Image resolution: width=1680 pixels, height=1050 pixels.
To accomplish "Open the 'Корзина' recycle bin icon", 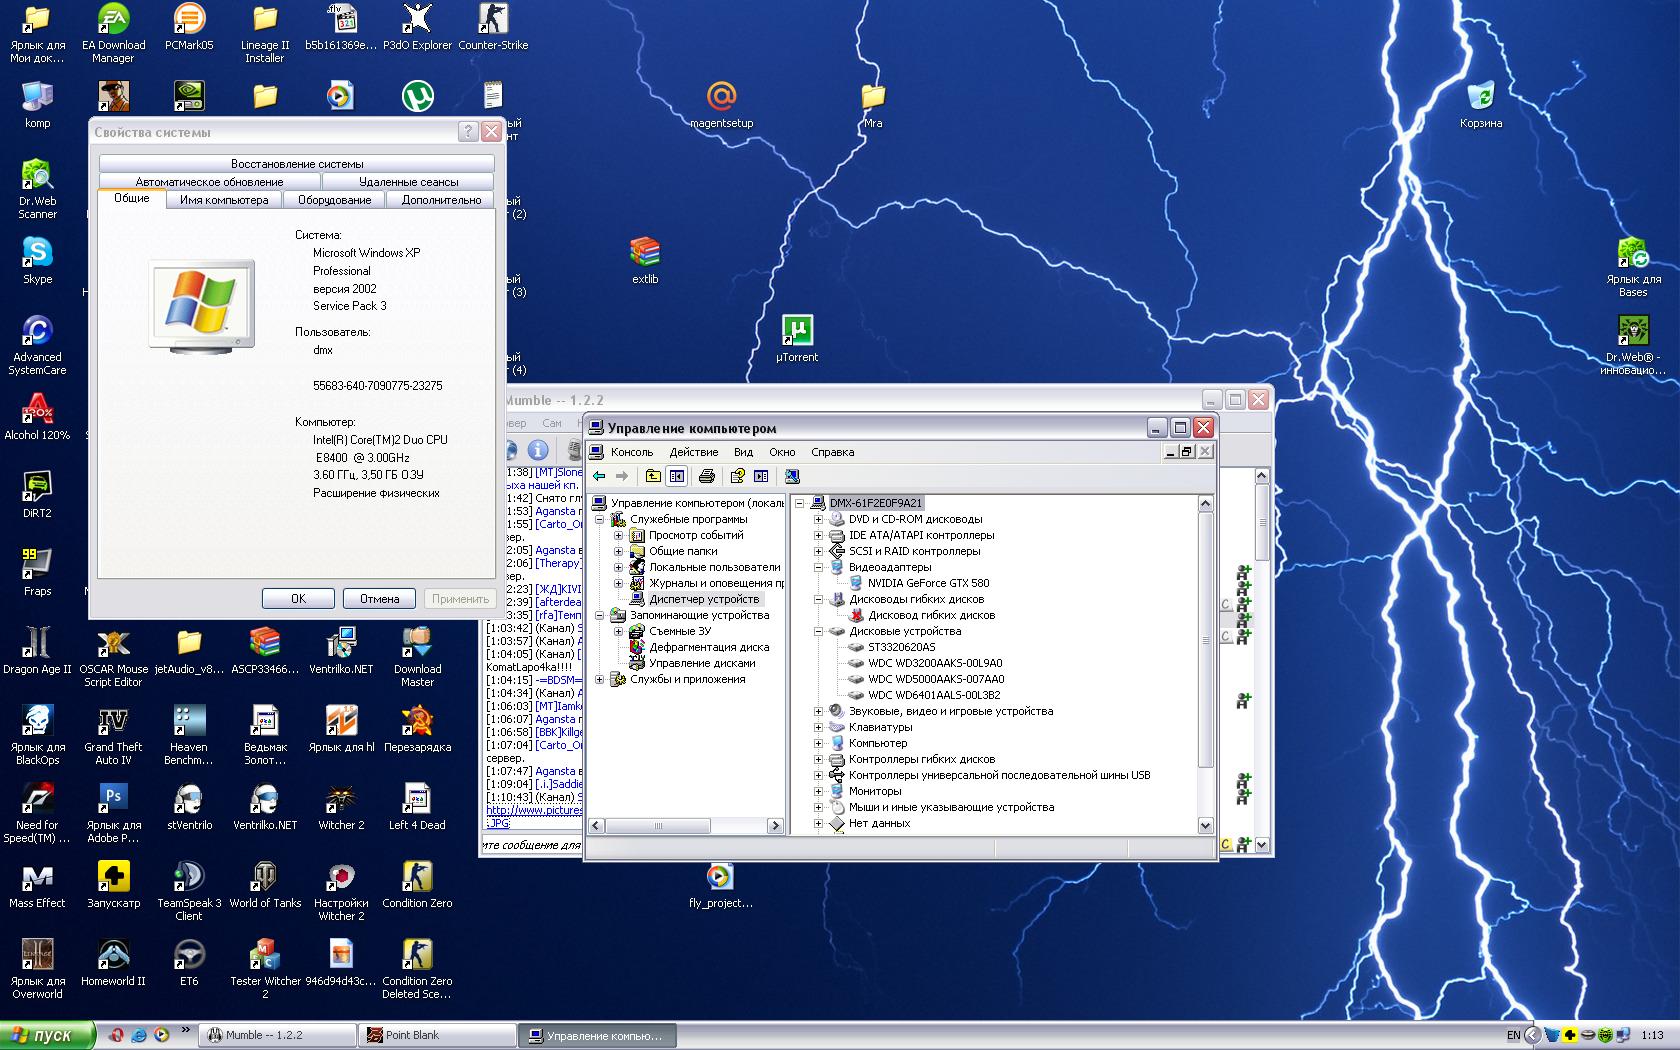I will pos(1481,104).
